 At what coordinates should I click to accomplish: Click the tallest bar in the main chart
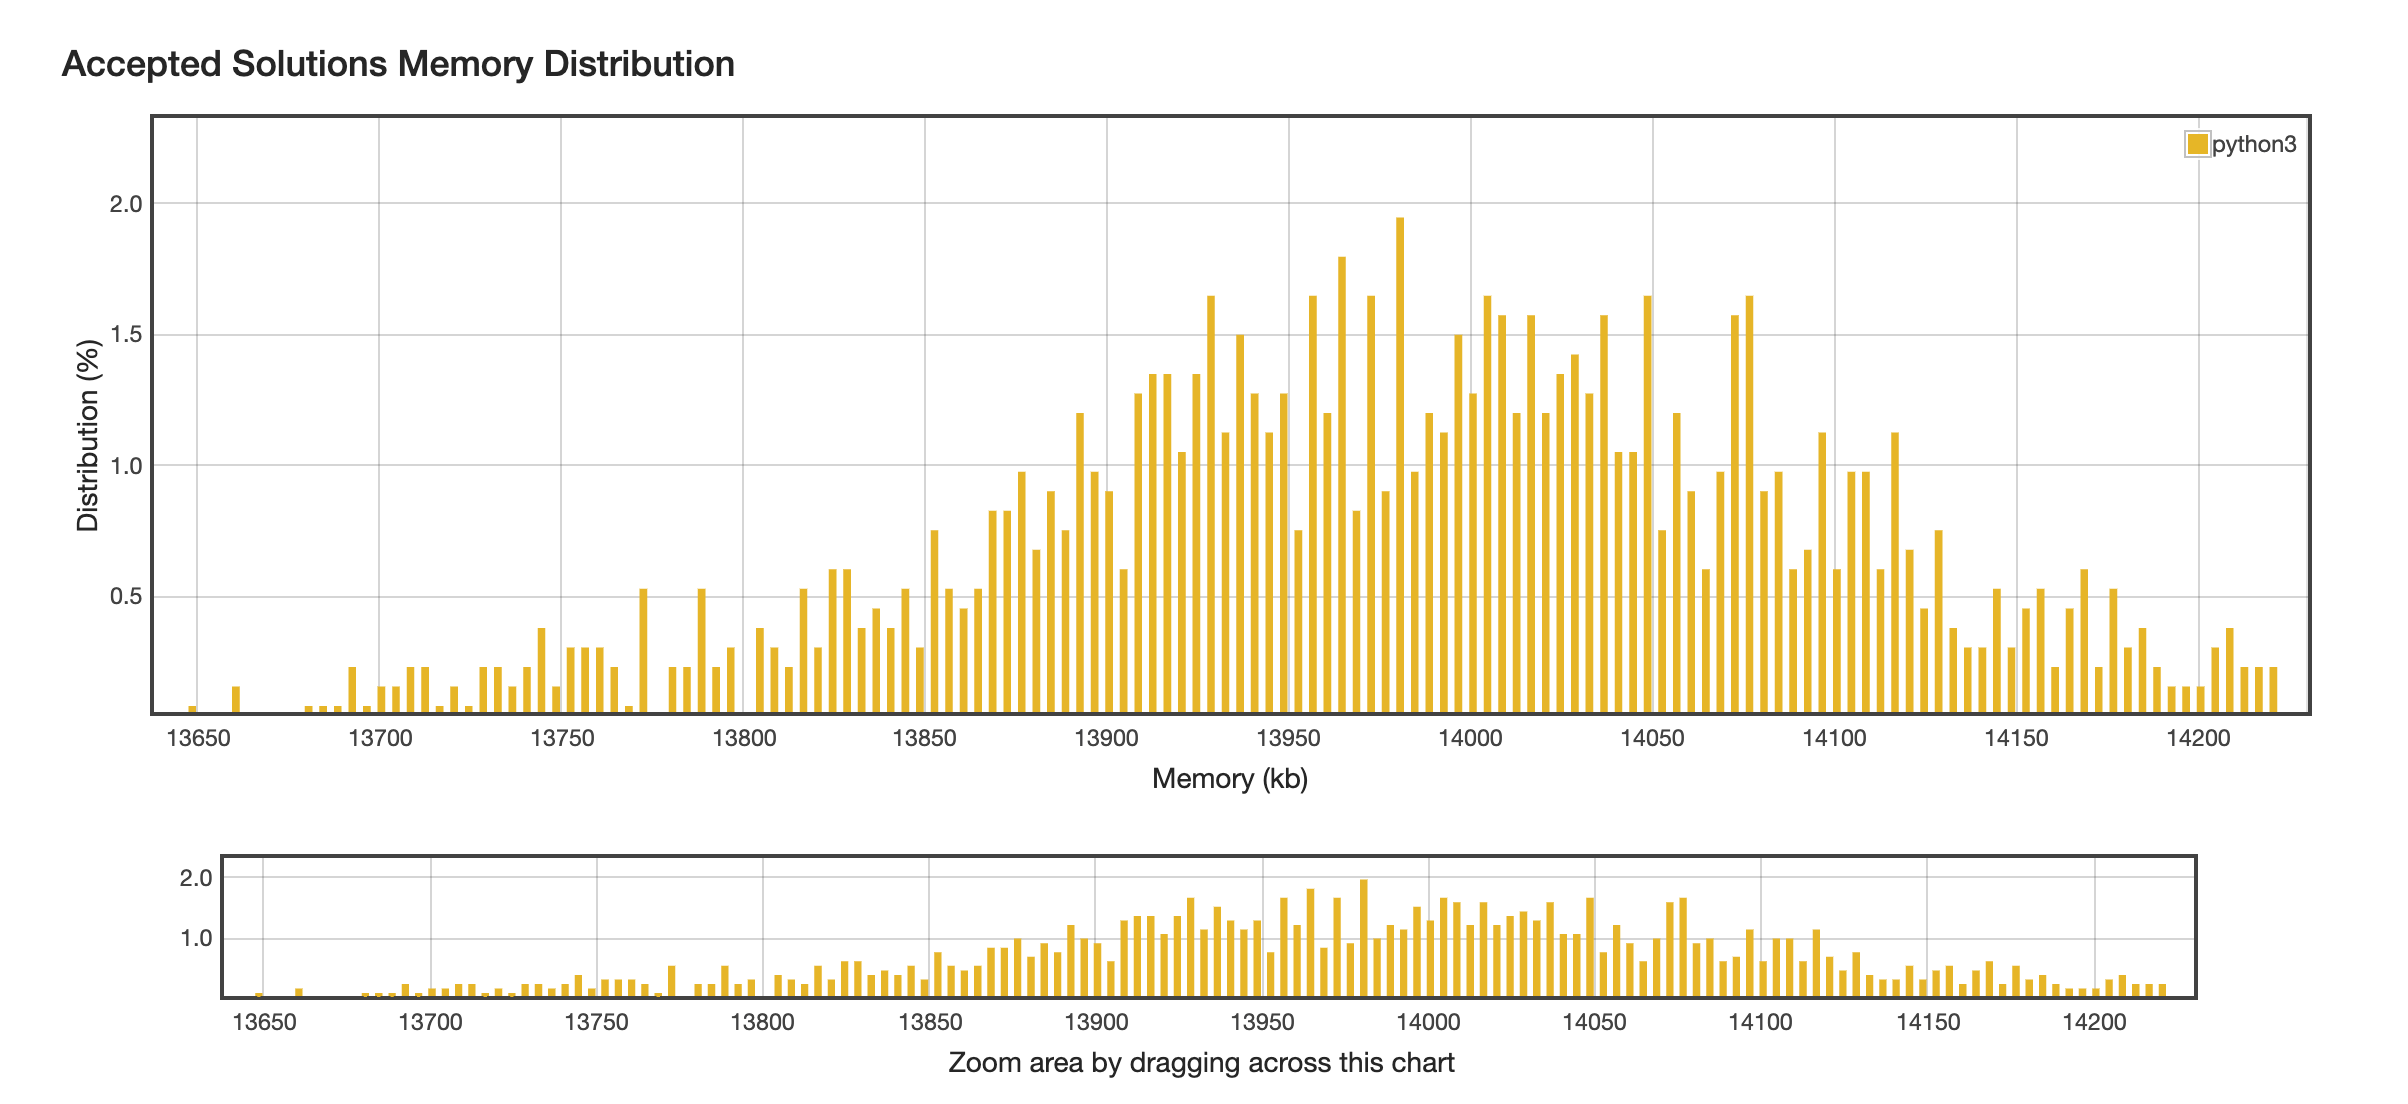[x=1400, y=465]
